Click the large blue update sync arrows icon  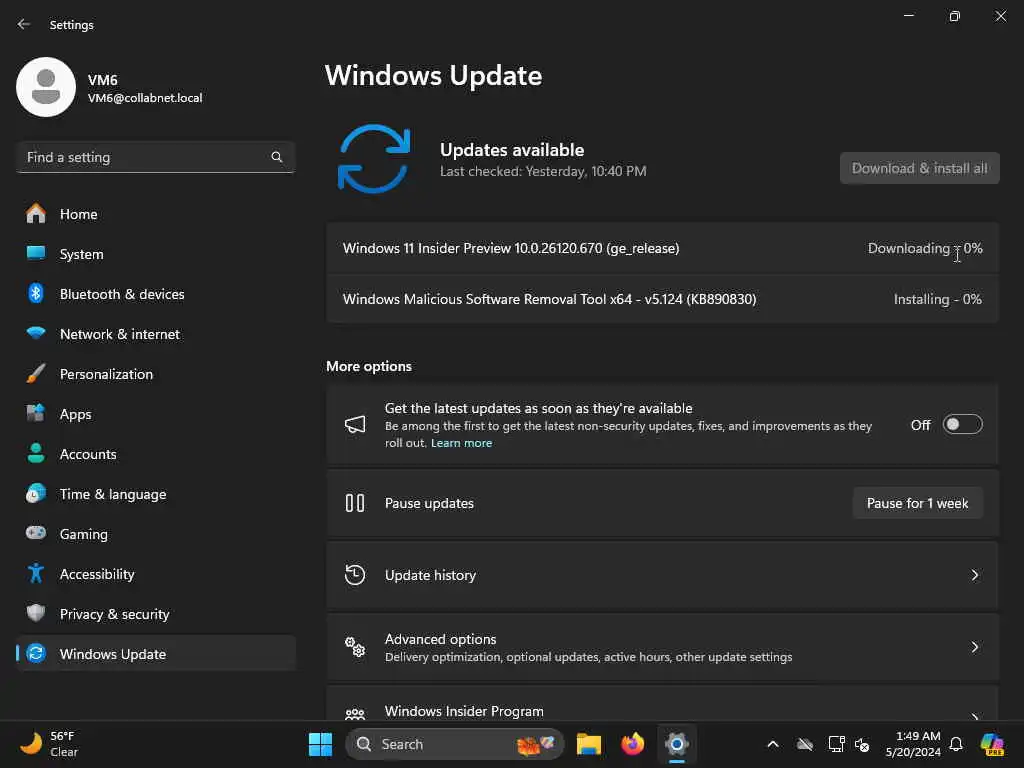[374, 159]
